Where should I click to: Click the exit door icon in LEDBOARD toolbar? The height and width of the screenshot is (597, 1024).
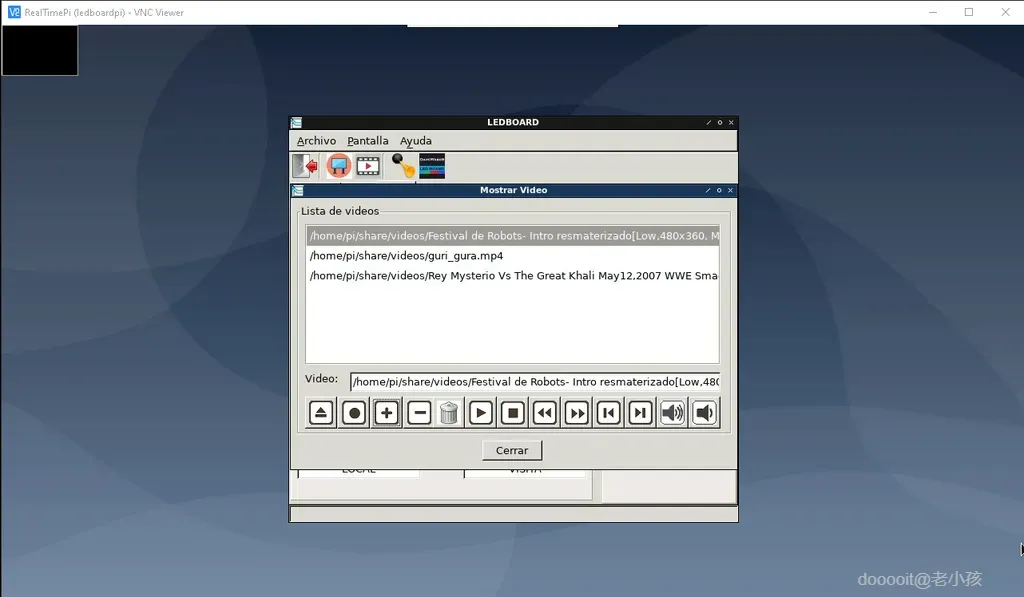coord(305,166)
